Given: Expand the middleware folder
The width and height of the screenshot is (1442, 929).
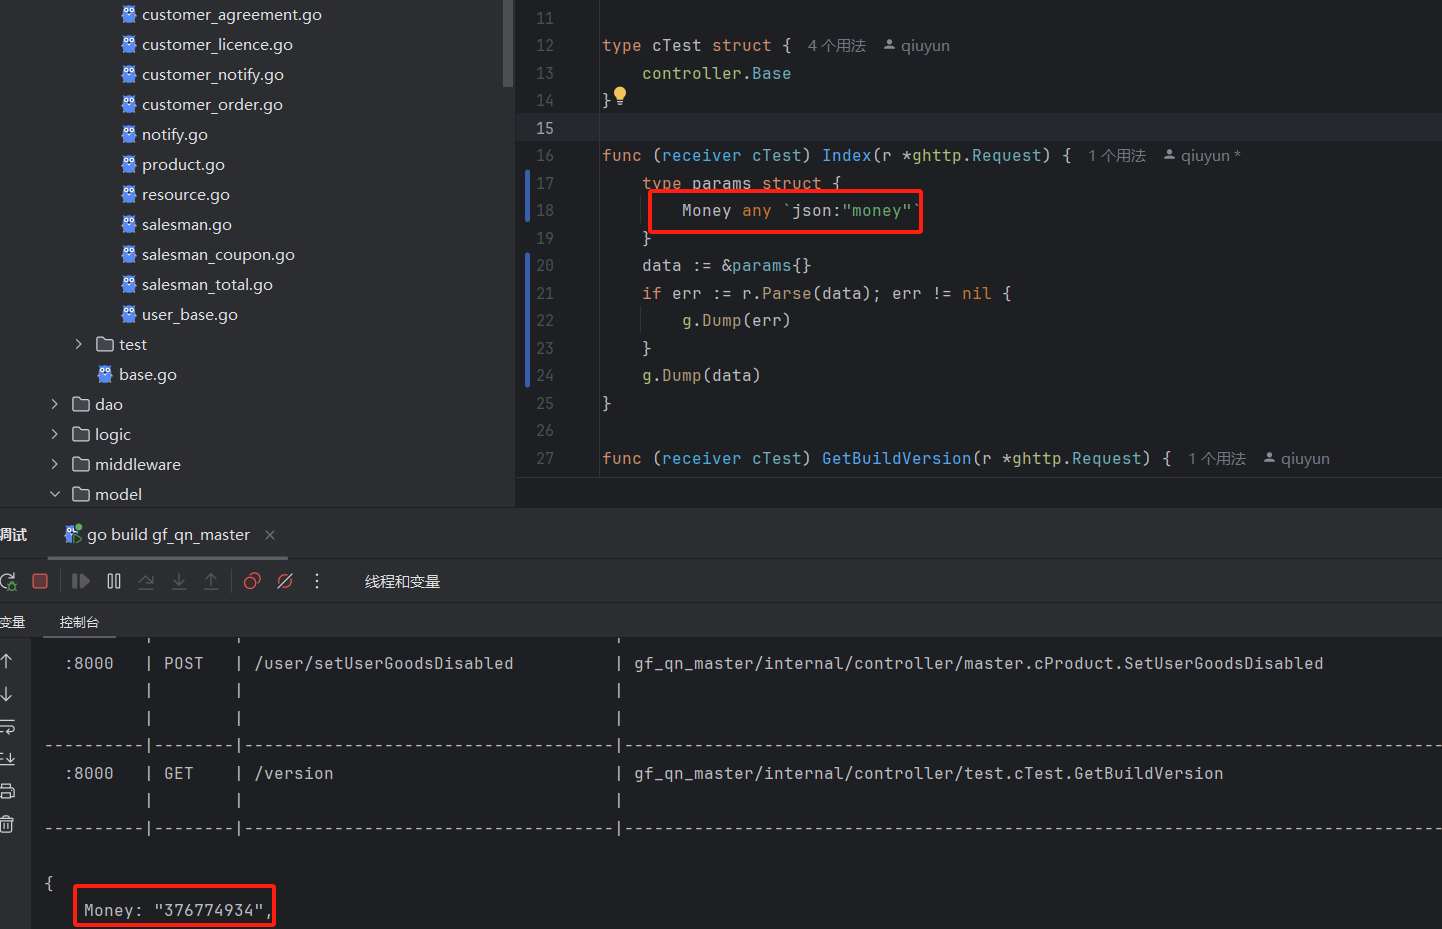Looking at the screenshot, I should 55,464.
